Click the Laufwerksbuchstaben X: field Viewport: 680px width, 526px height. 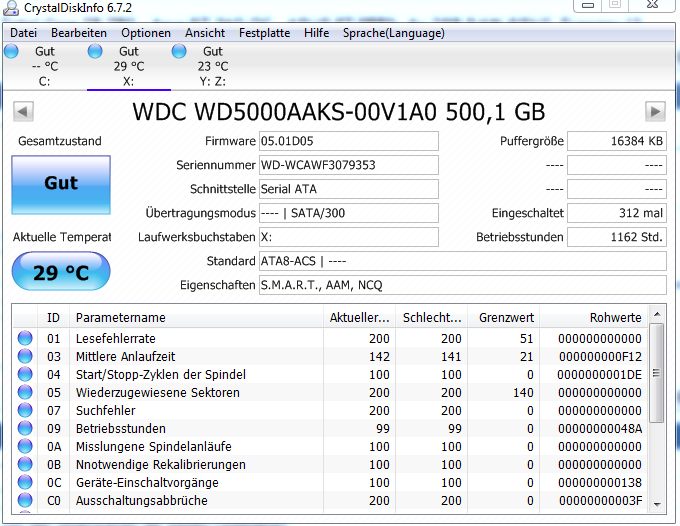(349, 237)
